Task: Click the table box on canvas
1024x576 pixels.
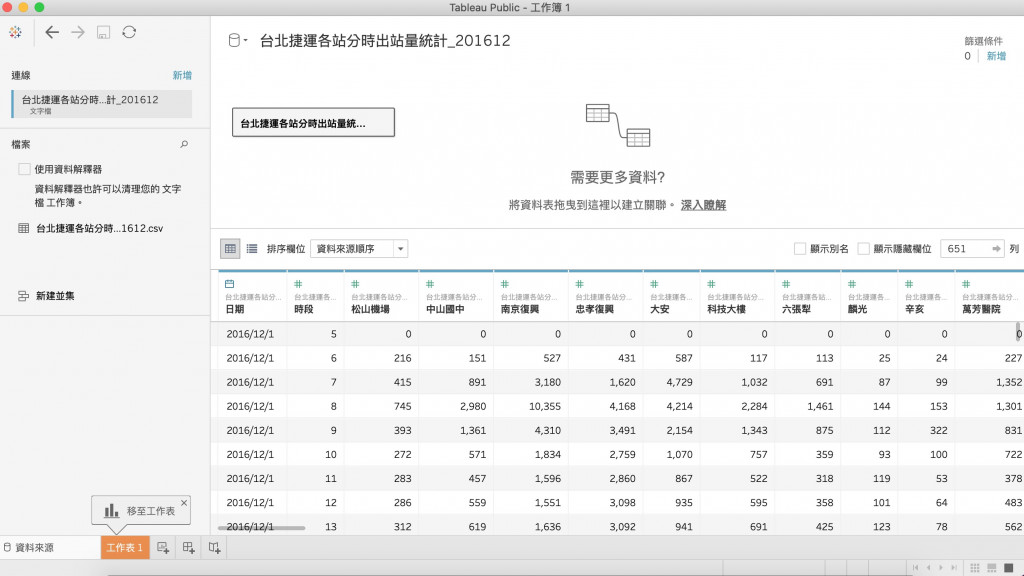Action: pyautogui.click(x=313, y=123)
